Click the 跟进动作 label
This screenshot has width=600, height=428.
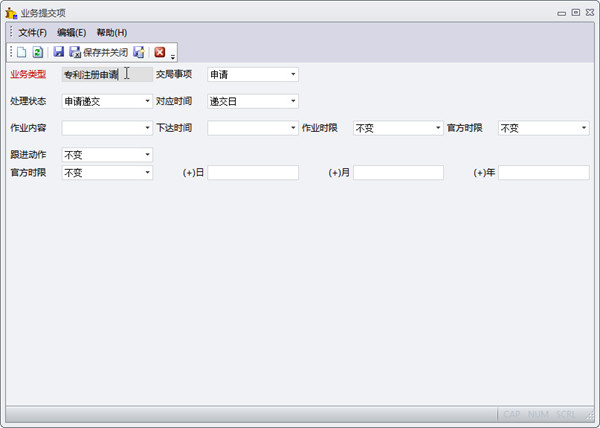pos(28,155)
